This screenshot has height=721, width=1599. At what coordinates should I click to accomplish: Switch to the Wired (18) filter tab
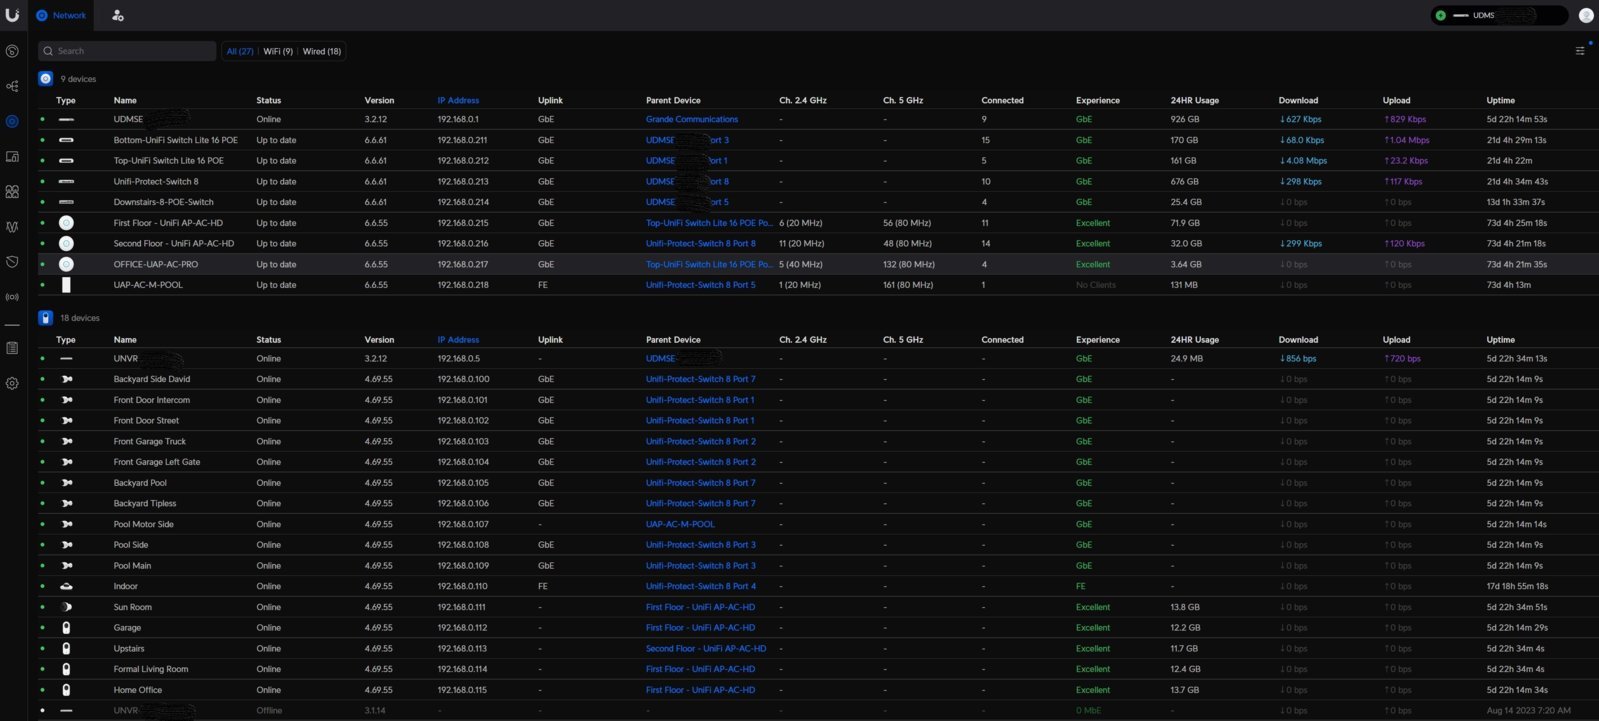pyautogui.click(x=321, y=51)
